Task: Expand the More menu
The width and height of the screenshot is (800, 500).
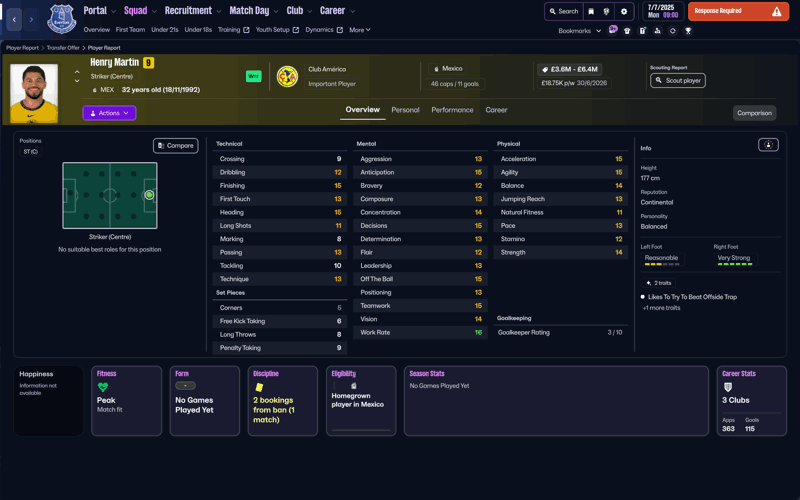Action: pos(360,30)
